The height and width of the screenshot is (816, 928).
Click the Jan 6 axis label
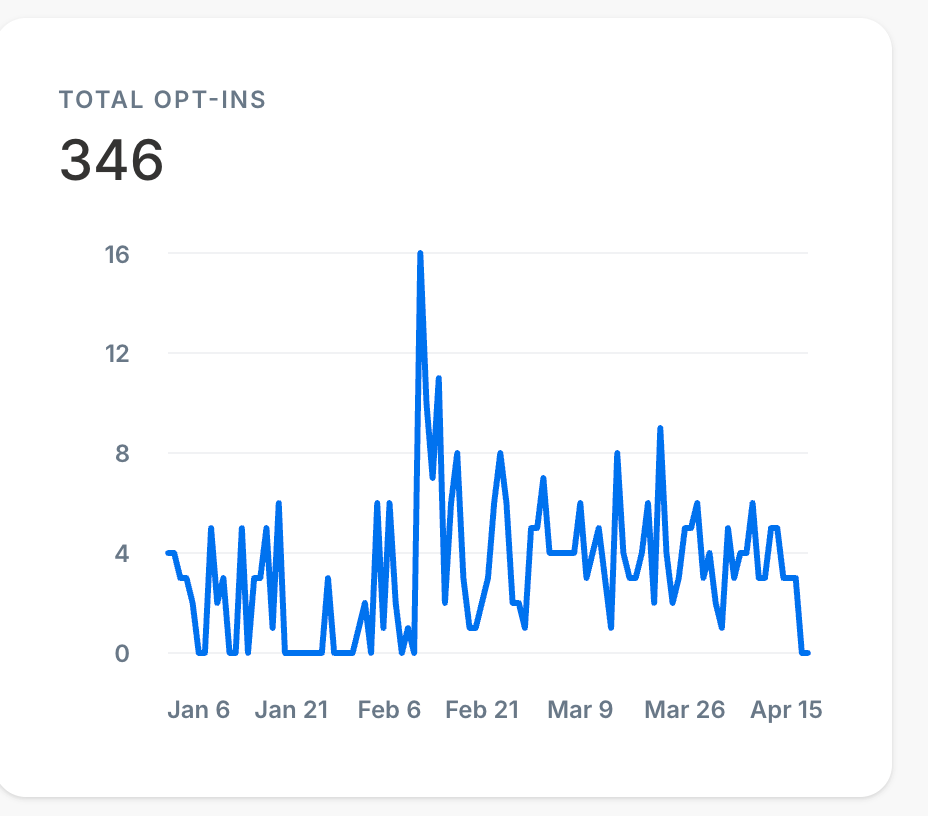pyautogui.click(x=198, y=709)
